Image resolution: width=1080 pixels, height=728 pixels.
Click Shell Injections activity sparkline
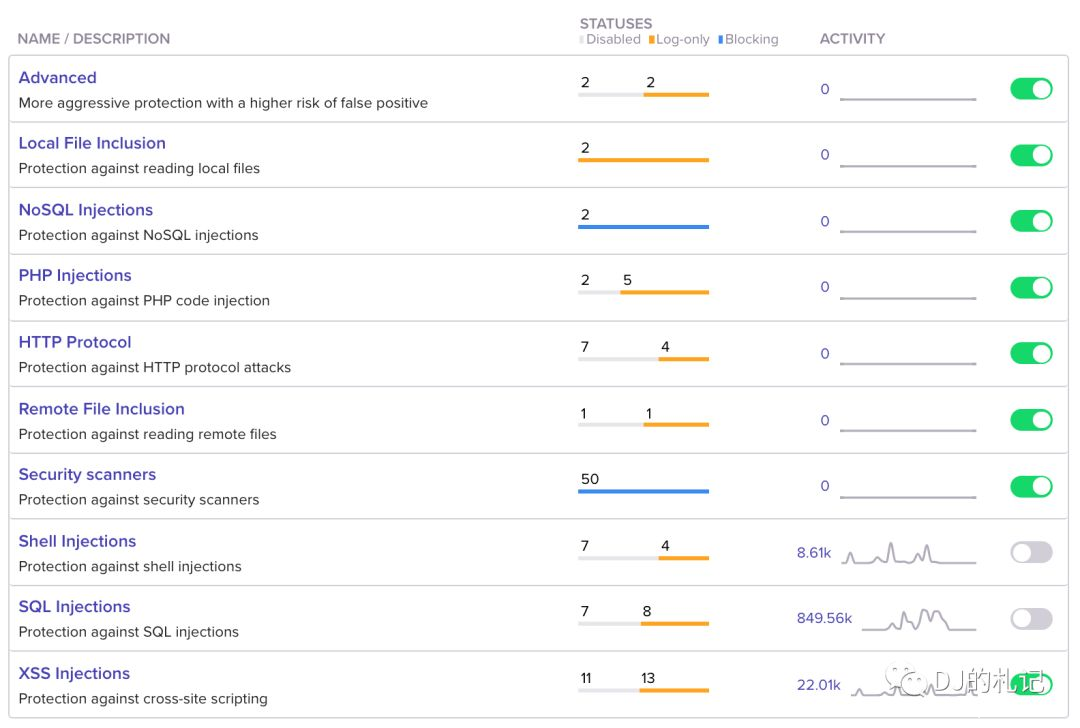click(908, 554)
